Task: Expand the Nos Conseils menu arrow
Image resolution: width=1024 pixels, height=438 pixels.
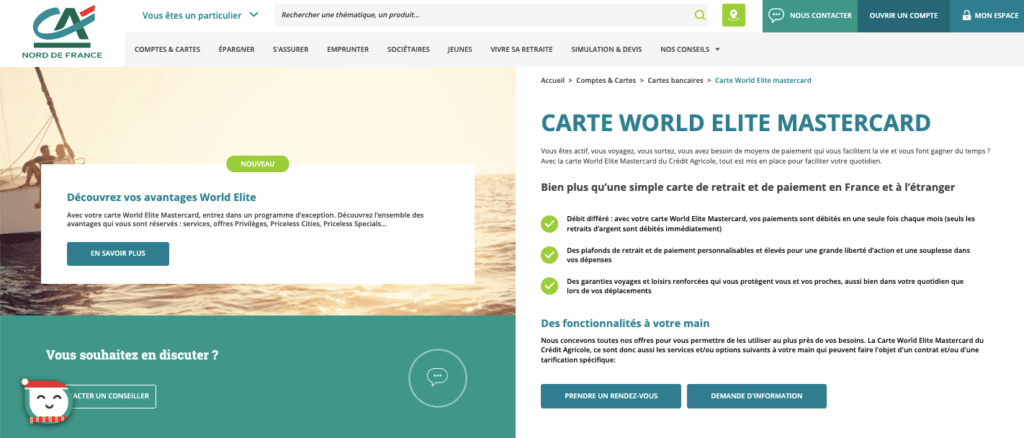Action: (717, 49)
